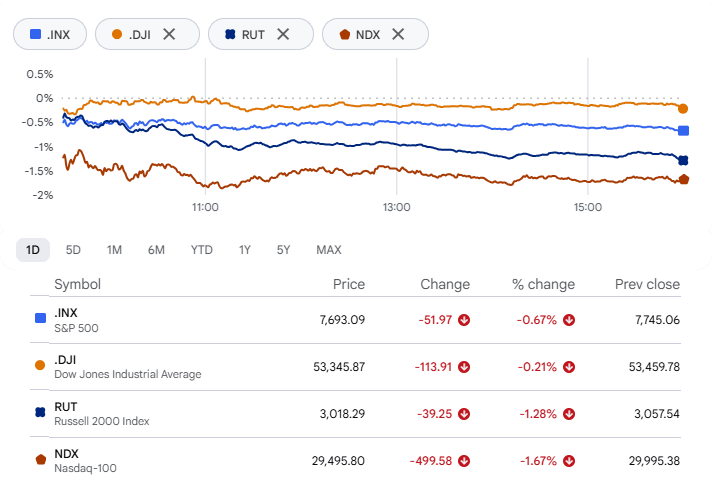Image resolution: width=715 pixels, height=486 pixels.
Task: Click the down arrow next to -0.67%
Action: 569,320
